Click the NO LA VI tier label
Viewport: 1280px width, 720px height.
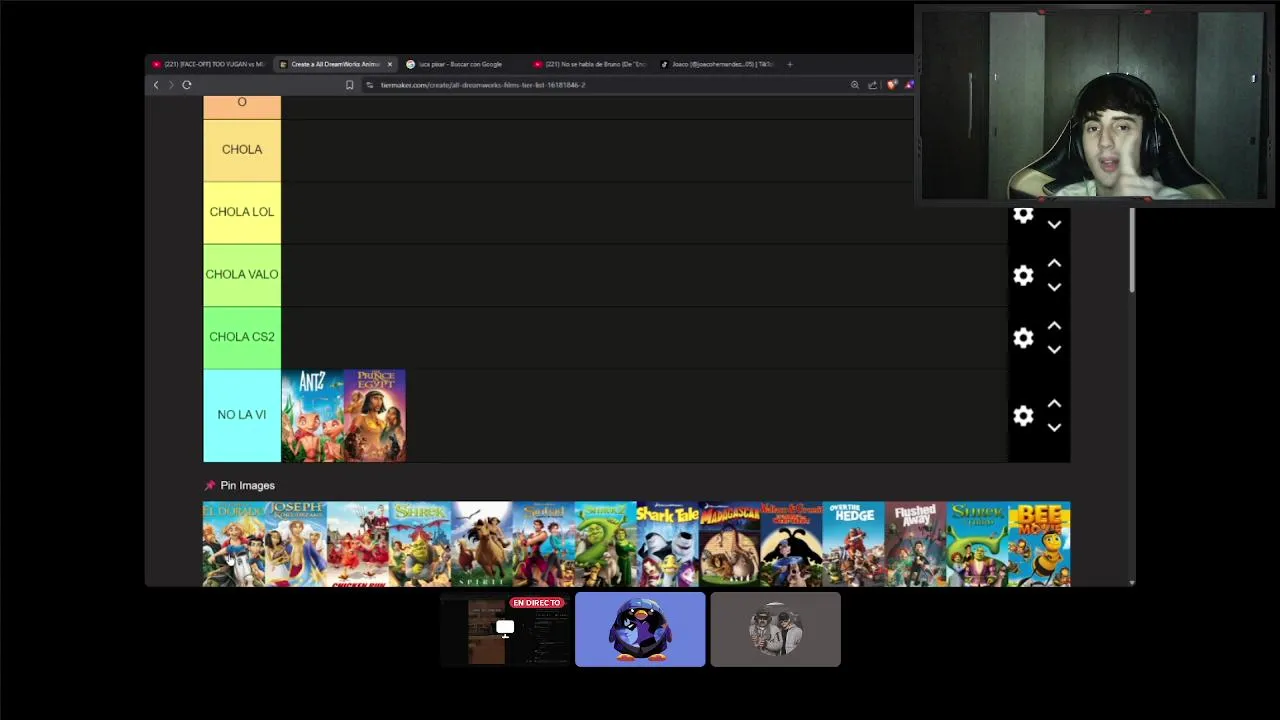point(242,415)
